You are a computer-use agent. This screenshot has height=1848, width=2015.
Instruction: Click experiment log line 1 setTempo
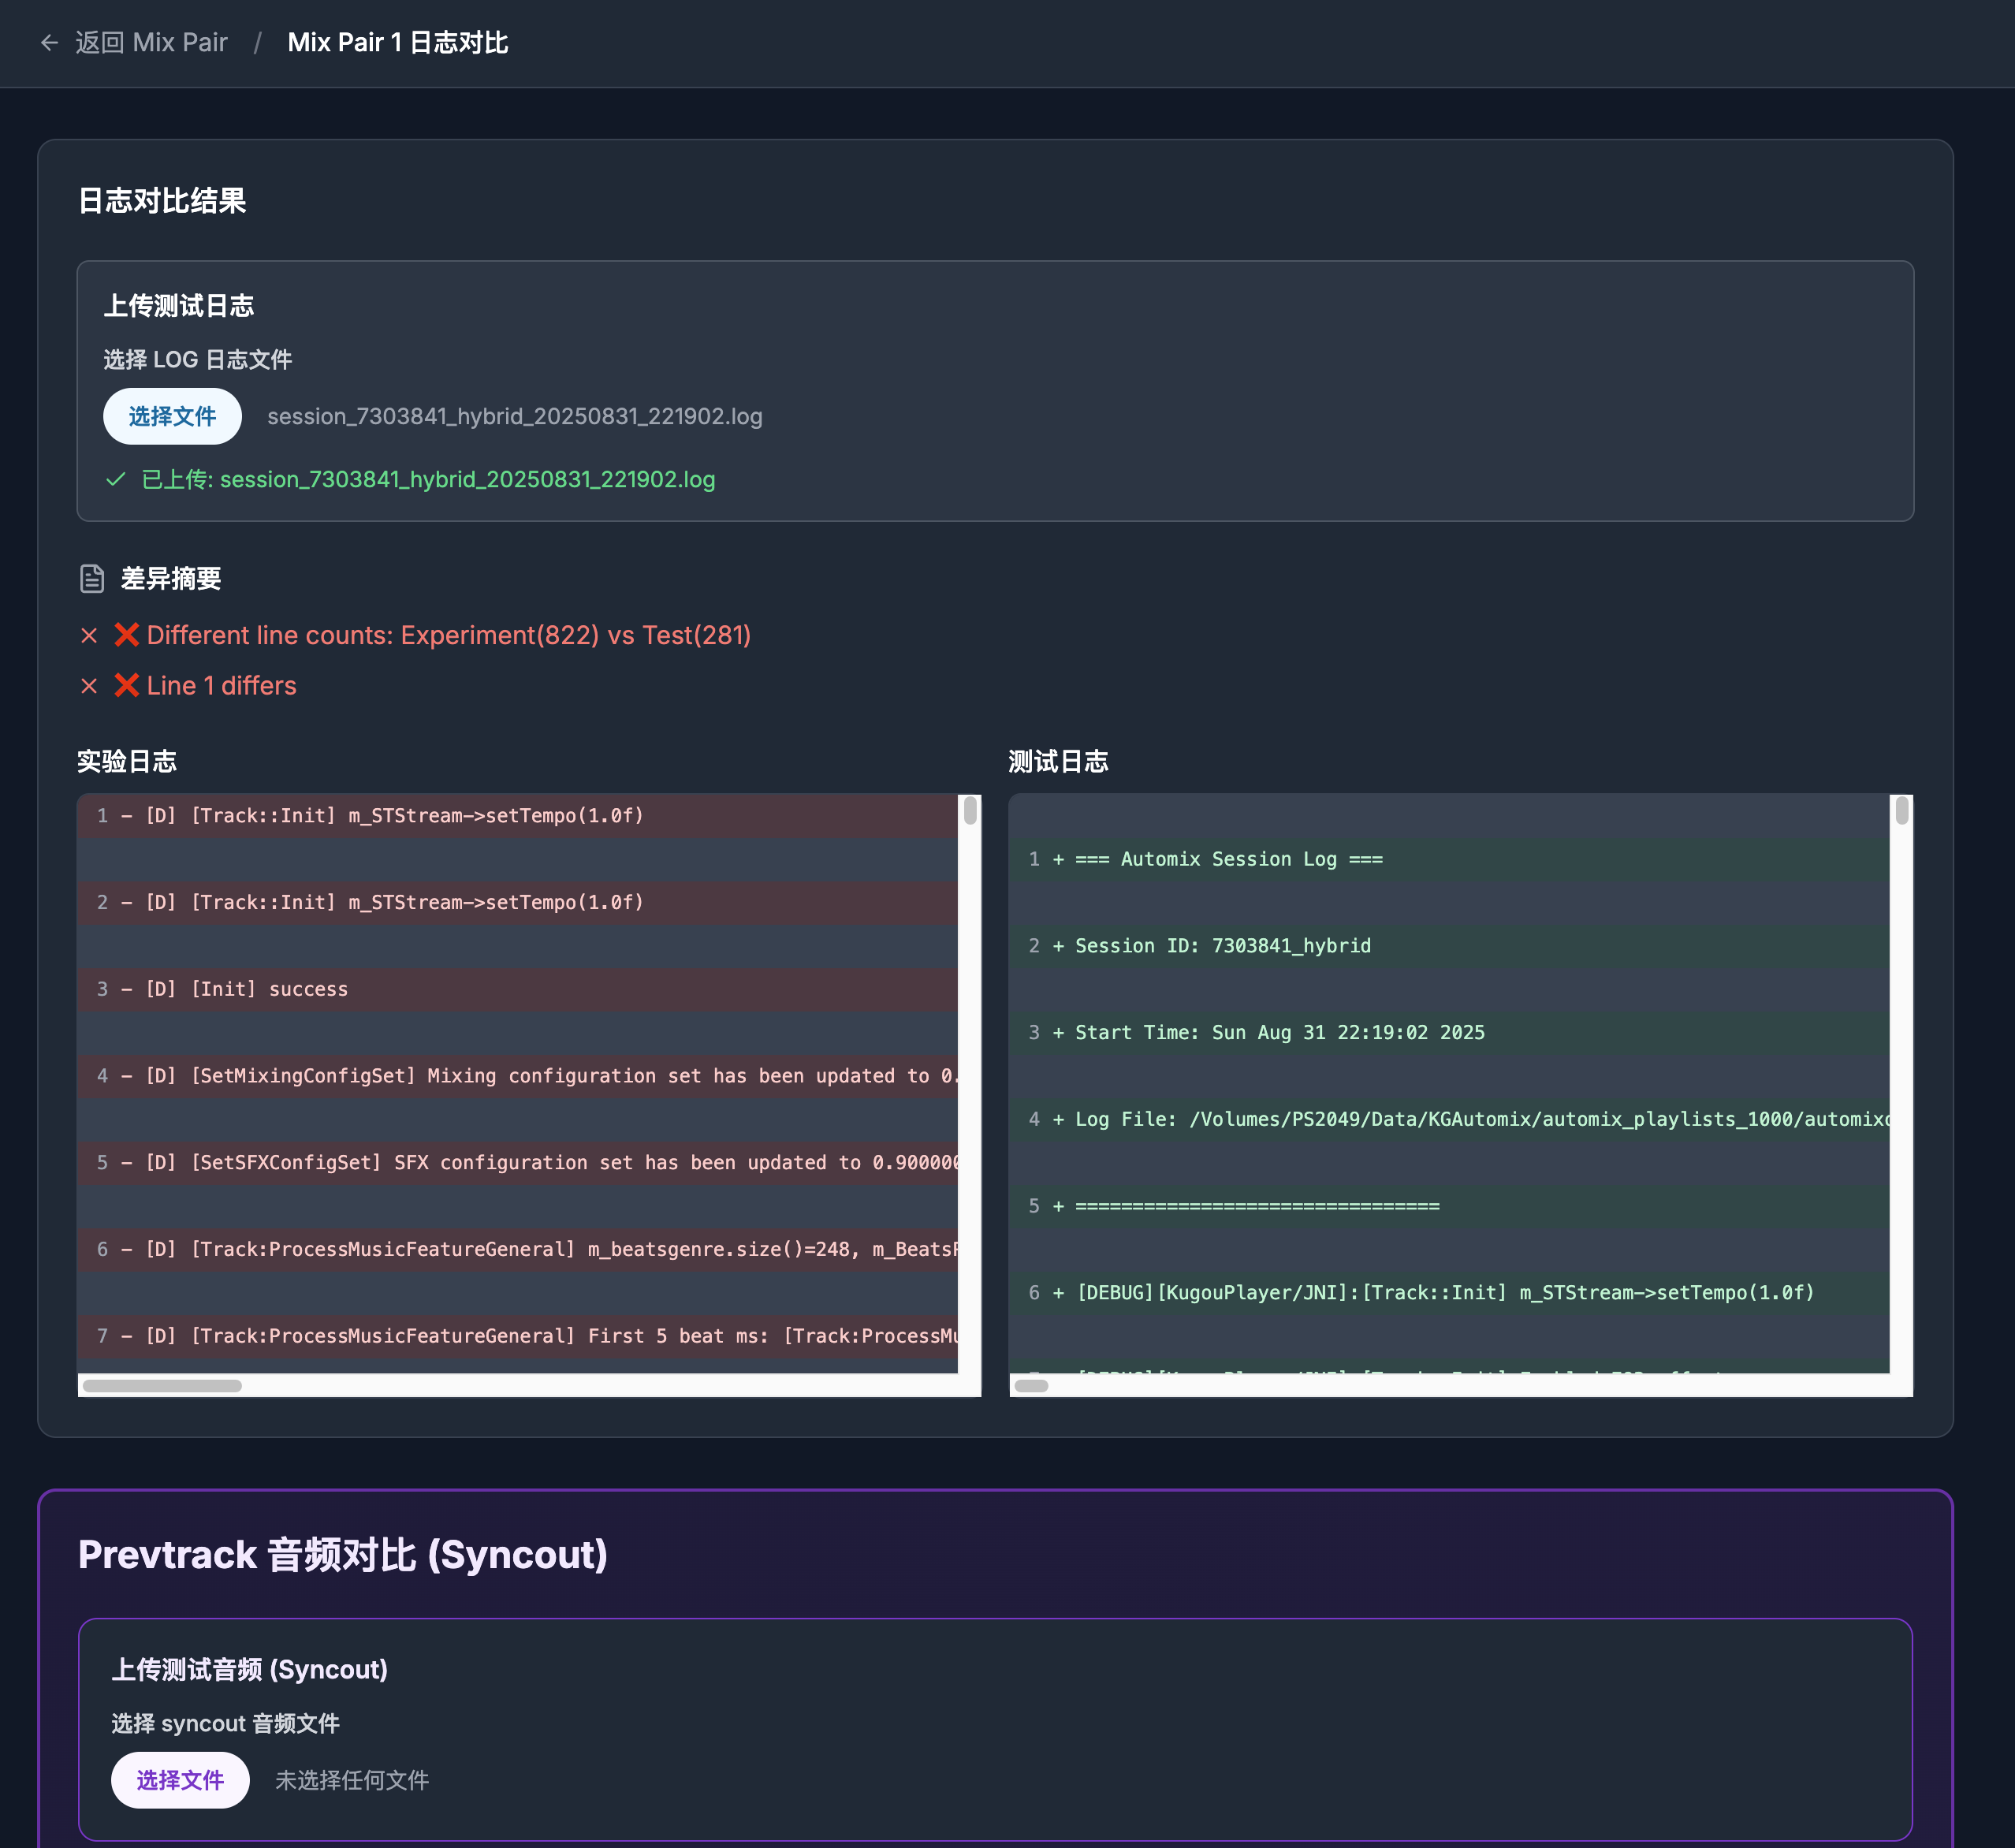pyautogui.click(x=518, y=816)
